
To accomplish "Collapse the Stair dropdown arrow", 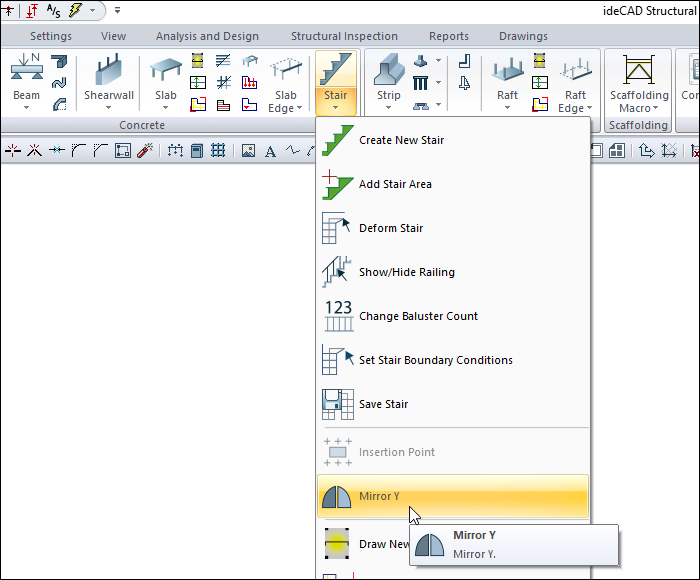I will [x=336, y=108].
